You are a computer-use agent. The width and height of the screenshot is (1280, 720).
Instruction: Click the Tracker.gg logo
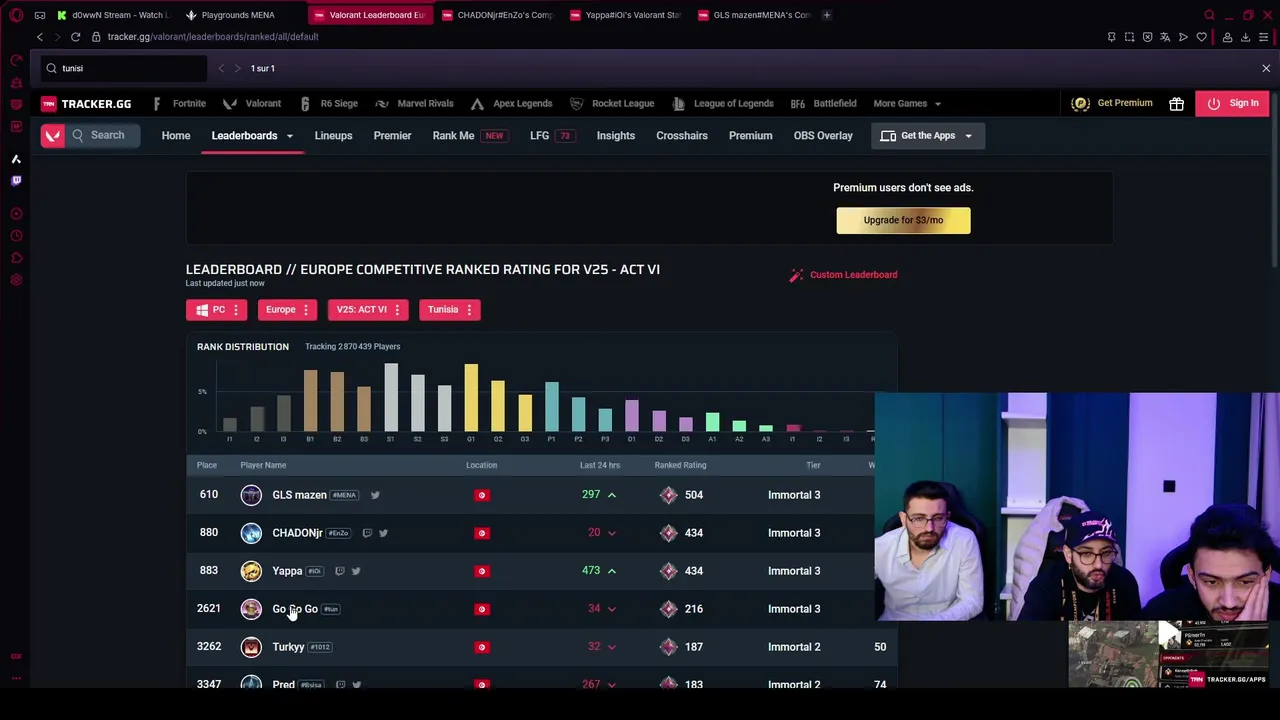tap(86, 103)
